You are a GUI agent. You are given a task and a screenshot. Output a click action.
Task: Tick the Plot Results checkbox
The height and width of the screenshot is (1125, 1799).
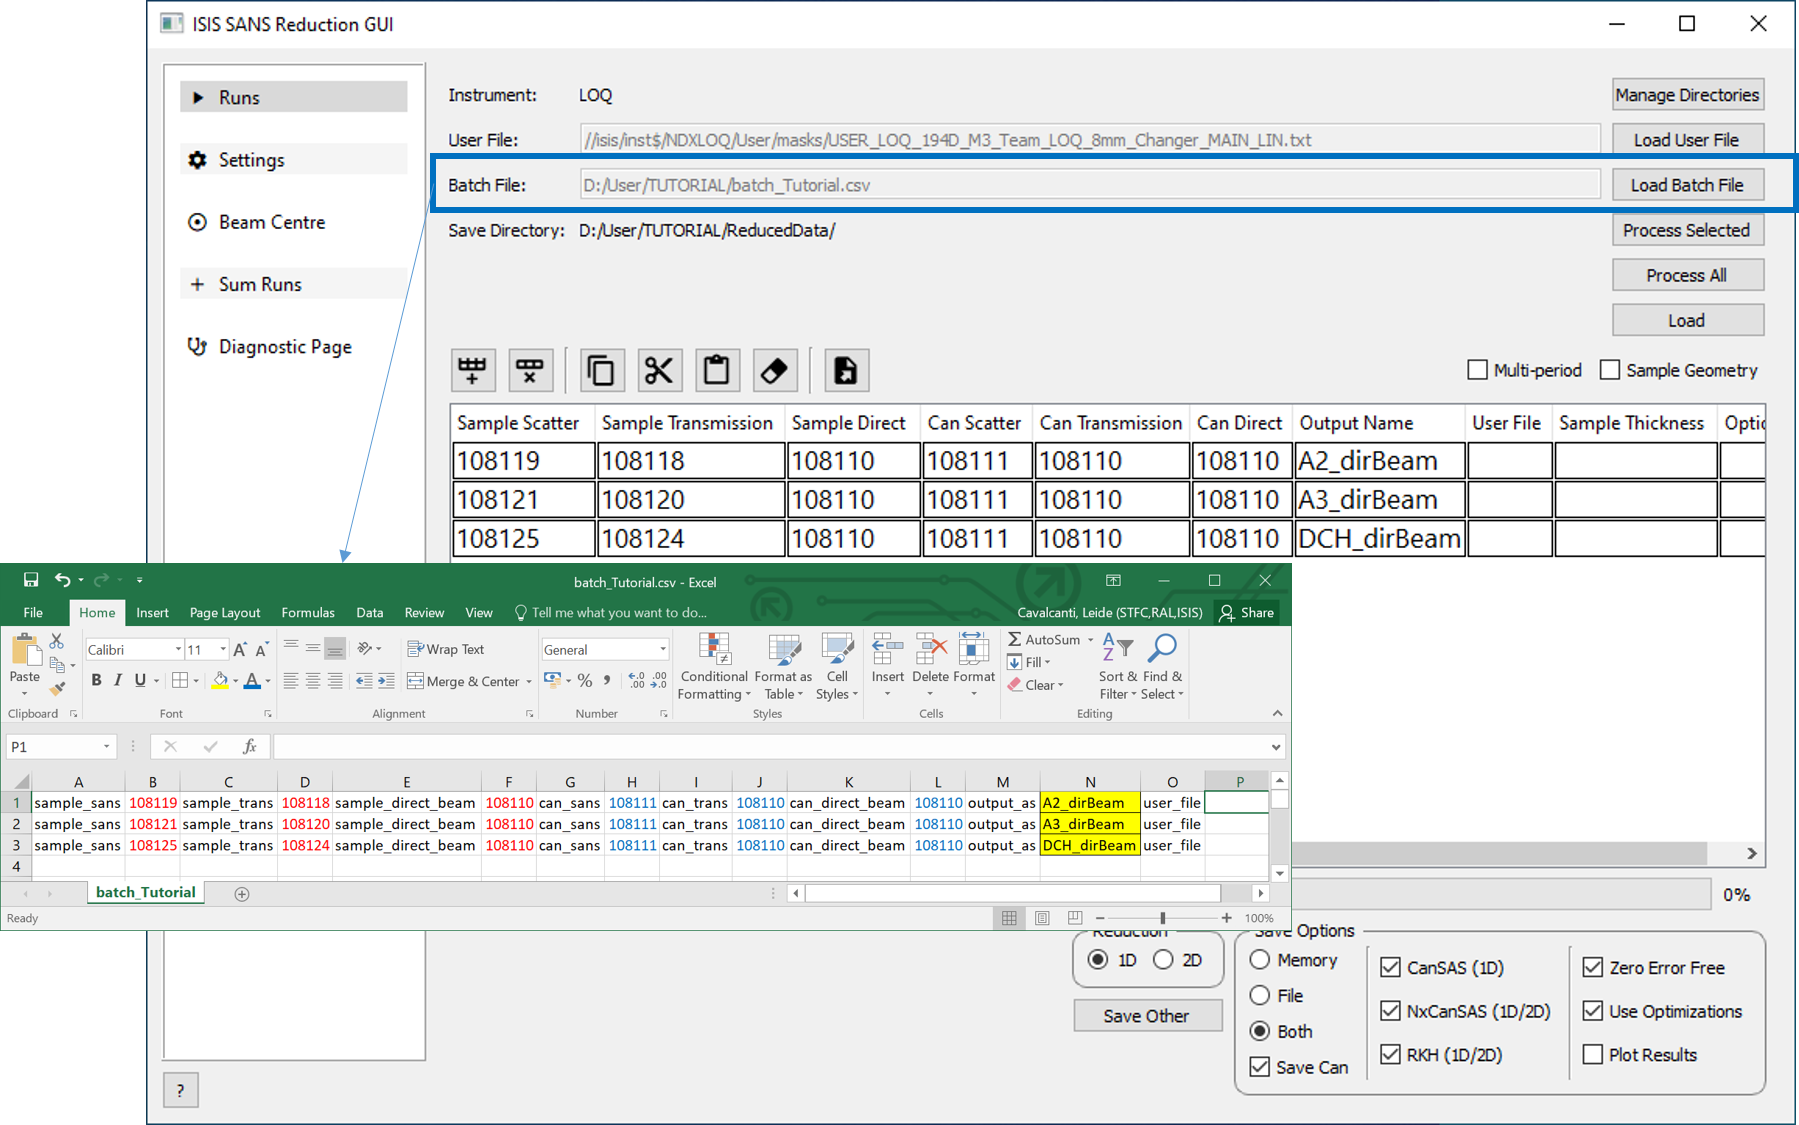tap(1593, 1054)
